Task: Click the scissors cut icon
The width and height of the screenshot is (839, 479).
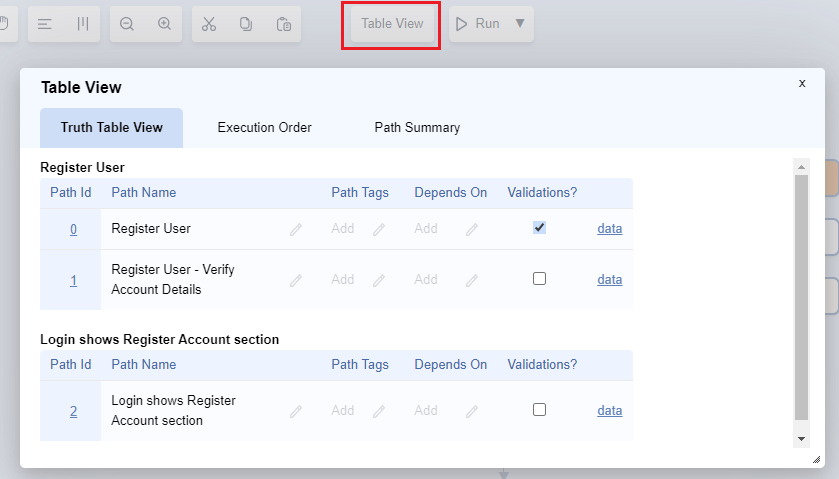Action: 209,24
